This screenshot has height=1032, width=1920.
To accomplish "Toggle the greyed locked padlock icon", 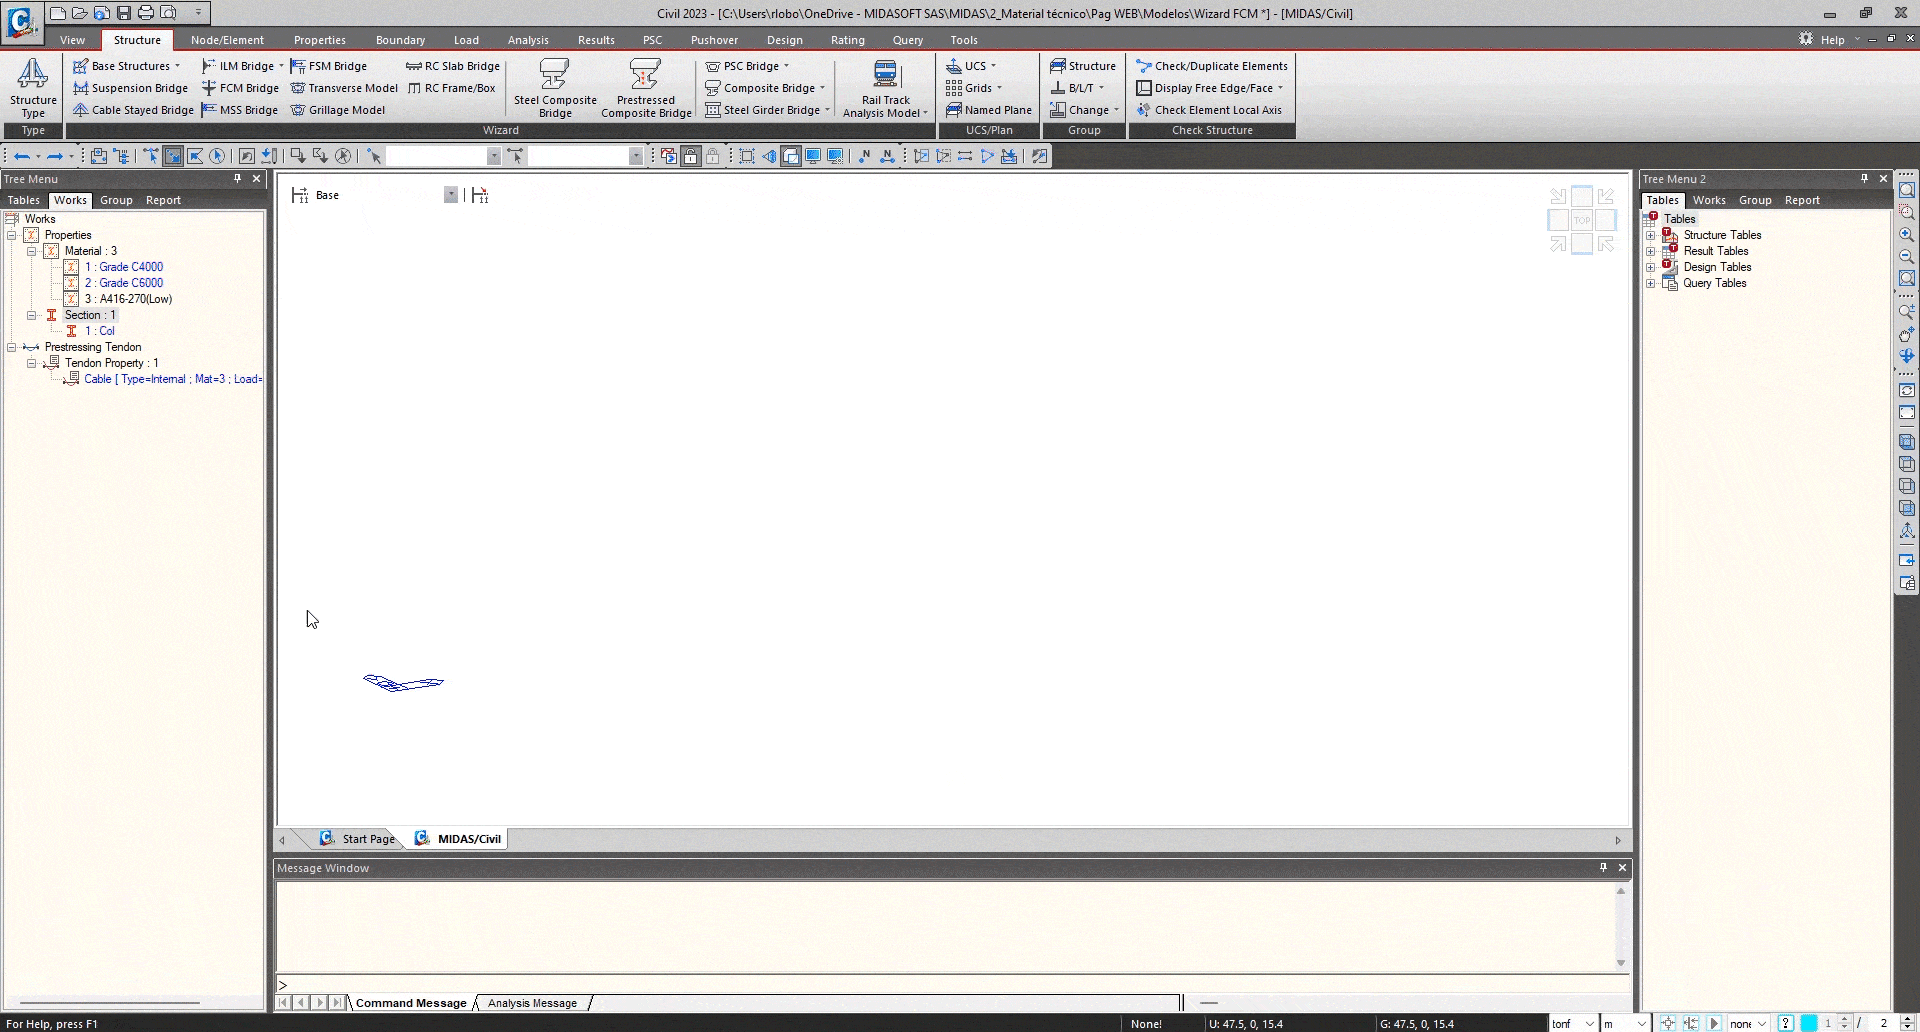I will pos(713,156).
